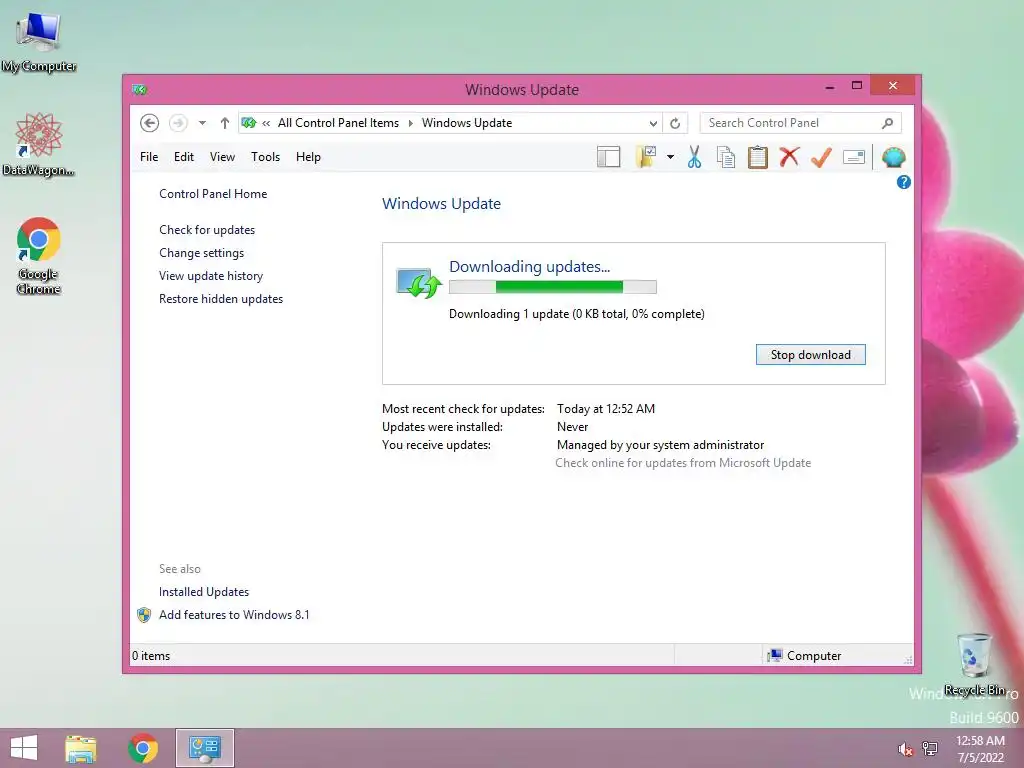The height and width of the screenshot is (768, 1024).
Task: Refresh the Windows Update page
Action: tap(675, 123)
